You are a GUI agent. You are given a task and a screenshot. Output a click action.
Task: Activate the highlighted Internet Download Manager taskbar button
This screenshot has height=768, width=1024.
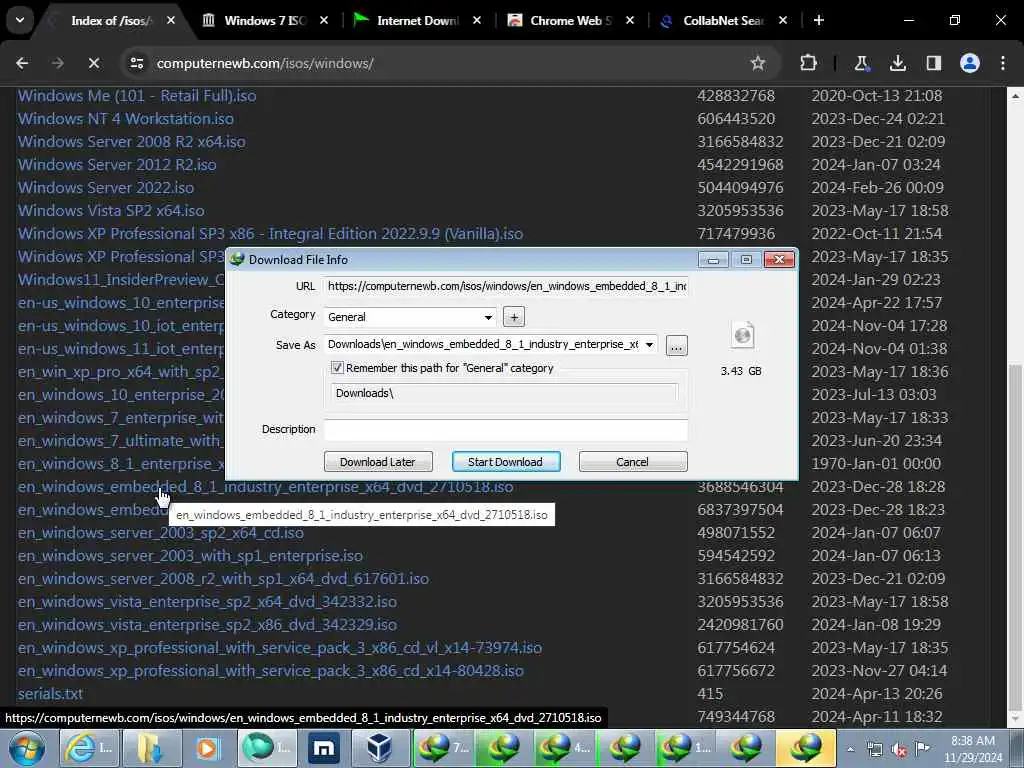(806, 748)
